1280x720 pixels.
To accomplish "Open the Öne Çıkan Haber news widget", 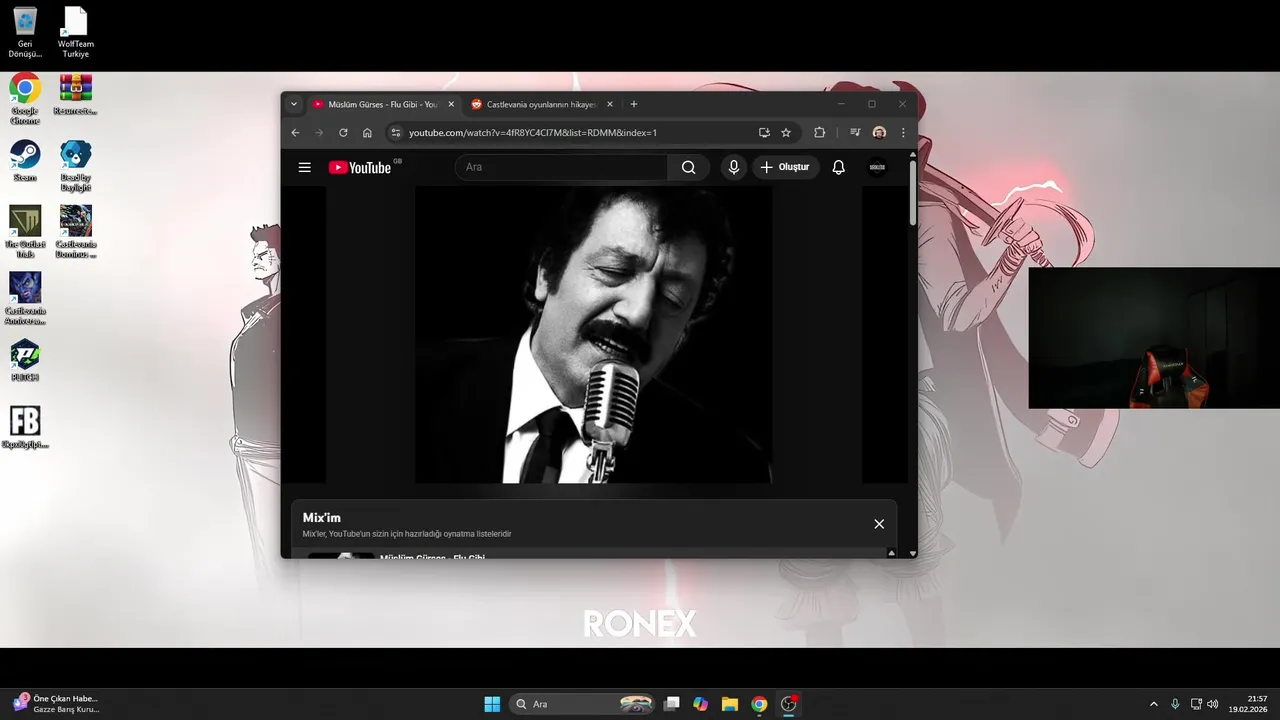I will tap(58, 704).
